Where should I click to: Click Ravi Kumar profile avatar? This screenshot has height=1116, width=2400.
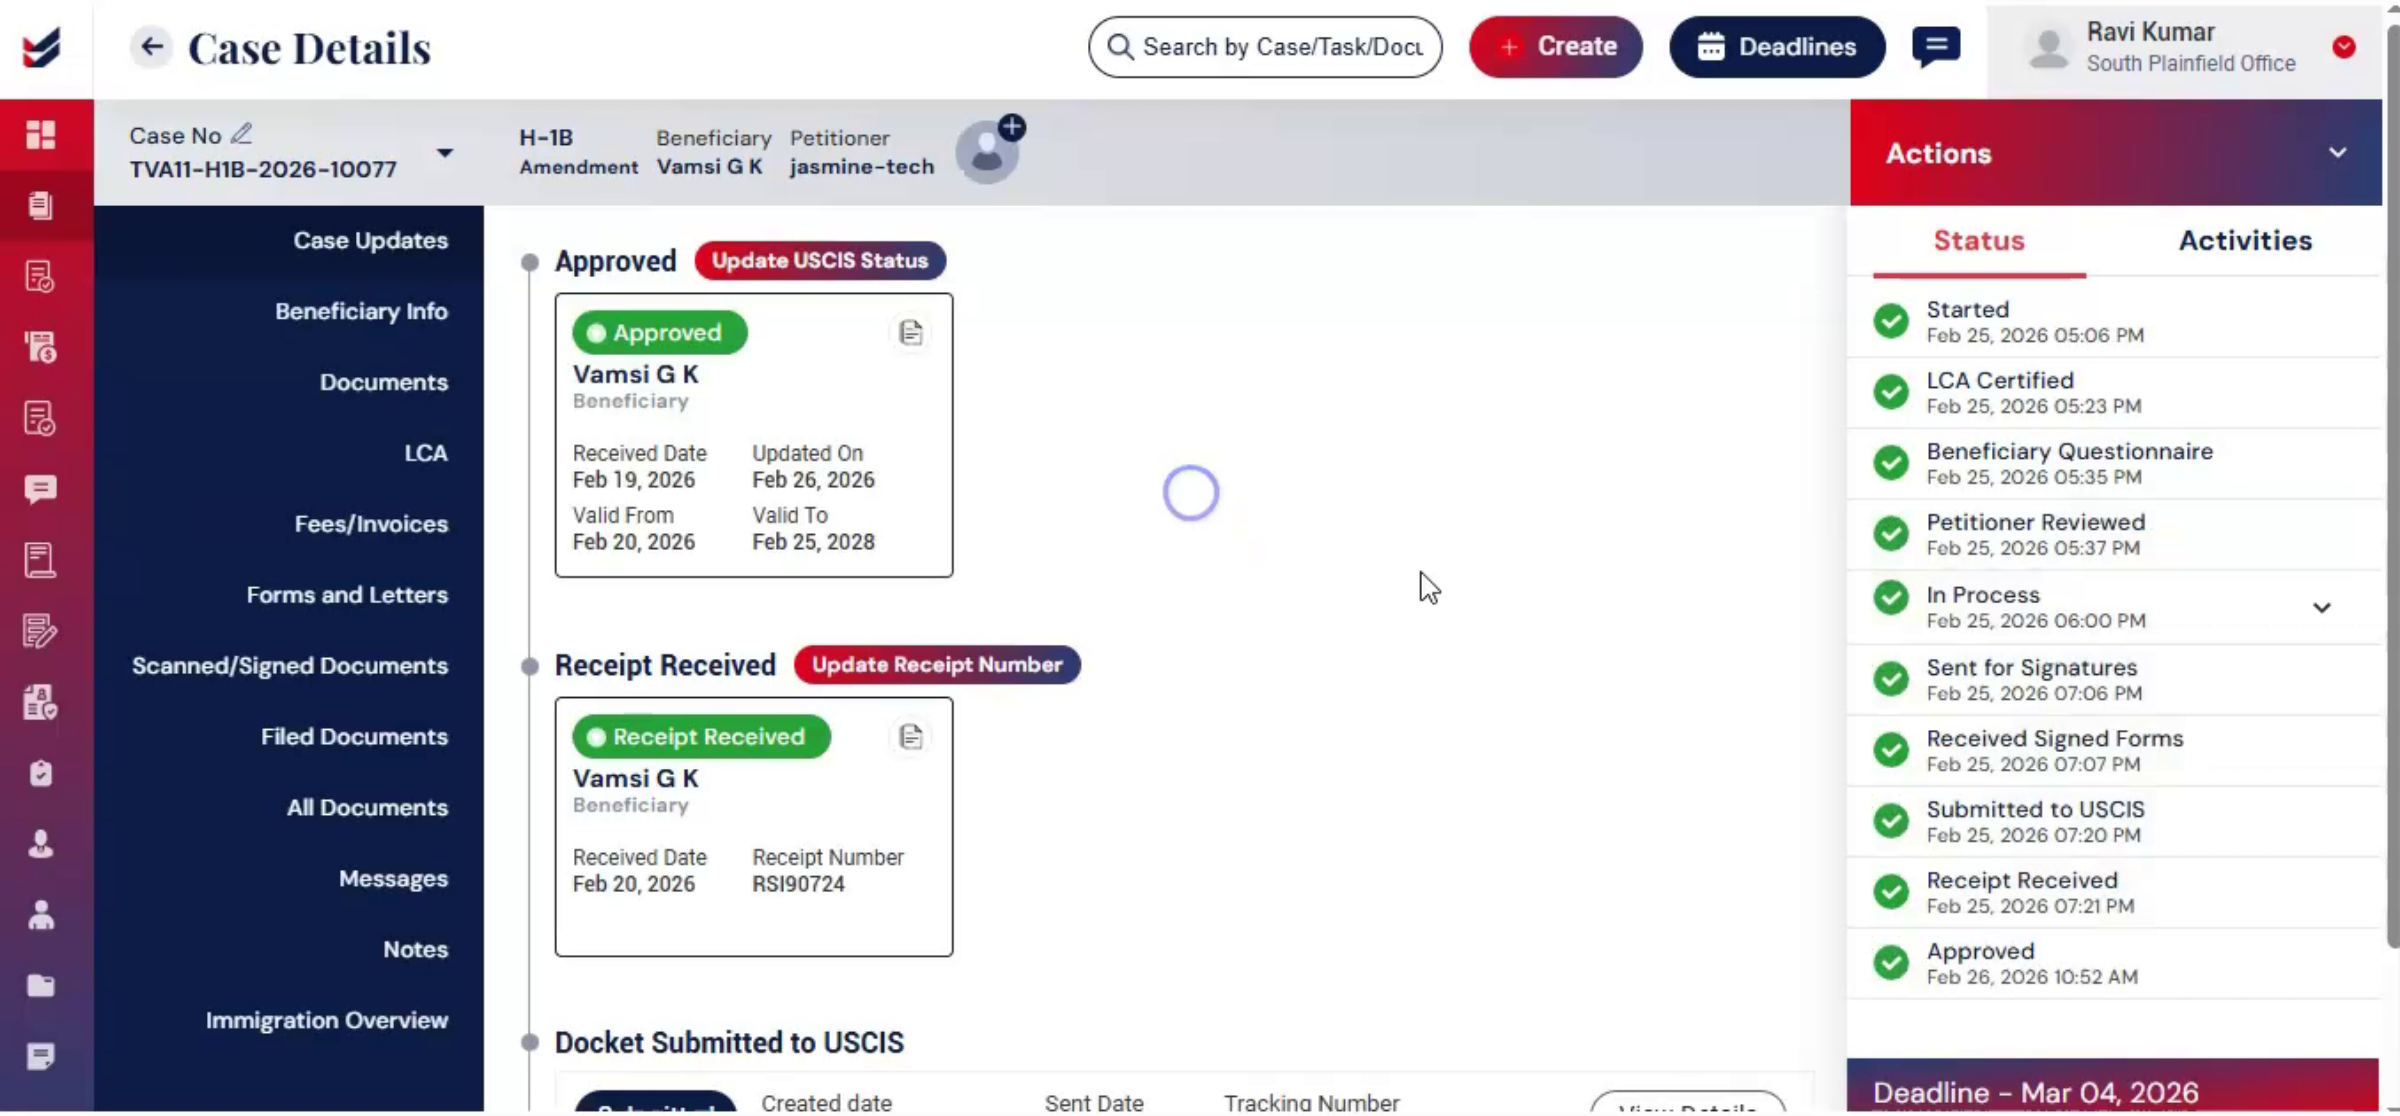2049,47
